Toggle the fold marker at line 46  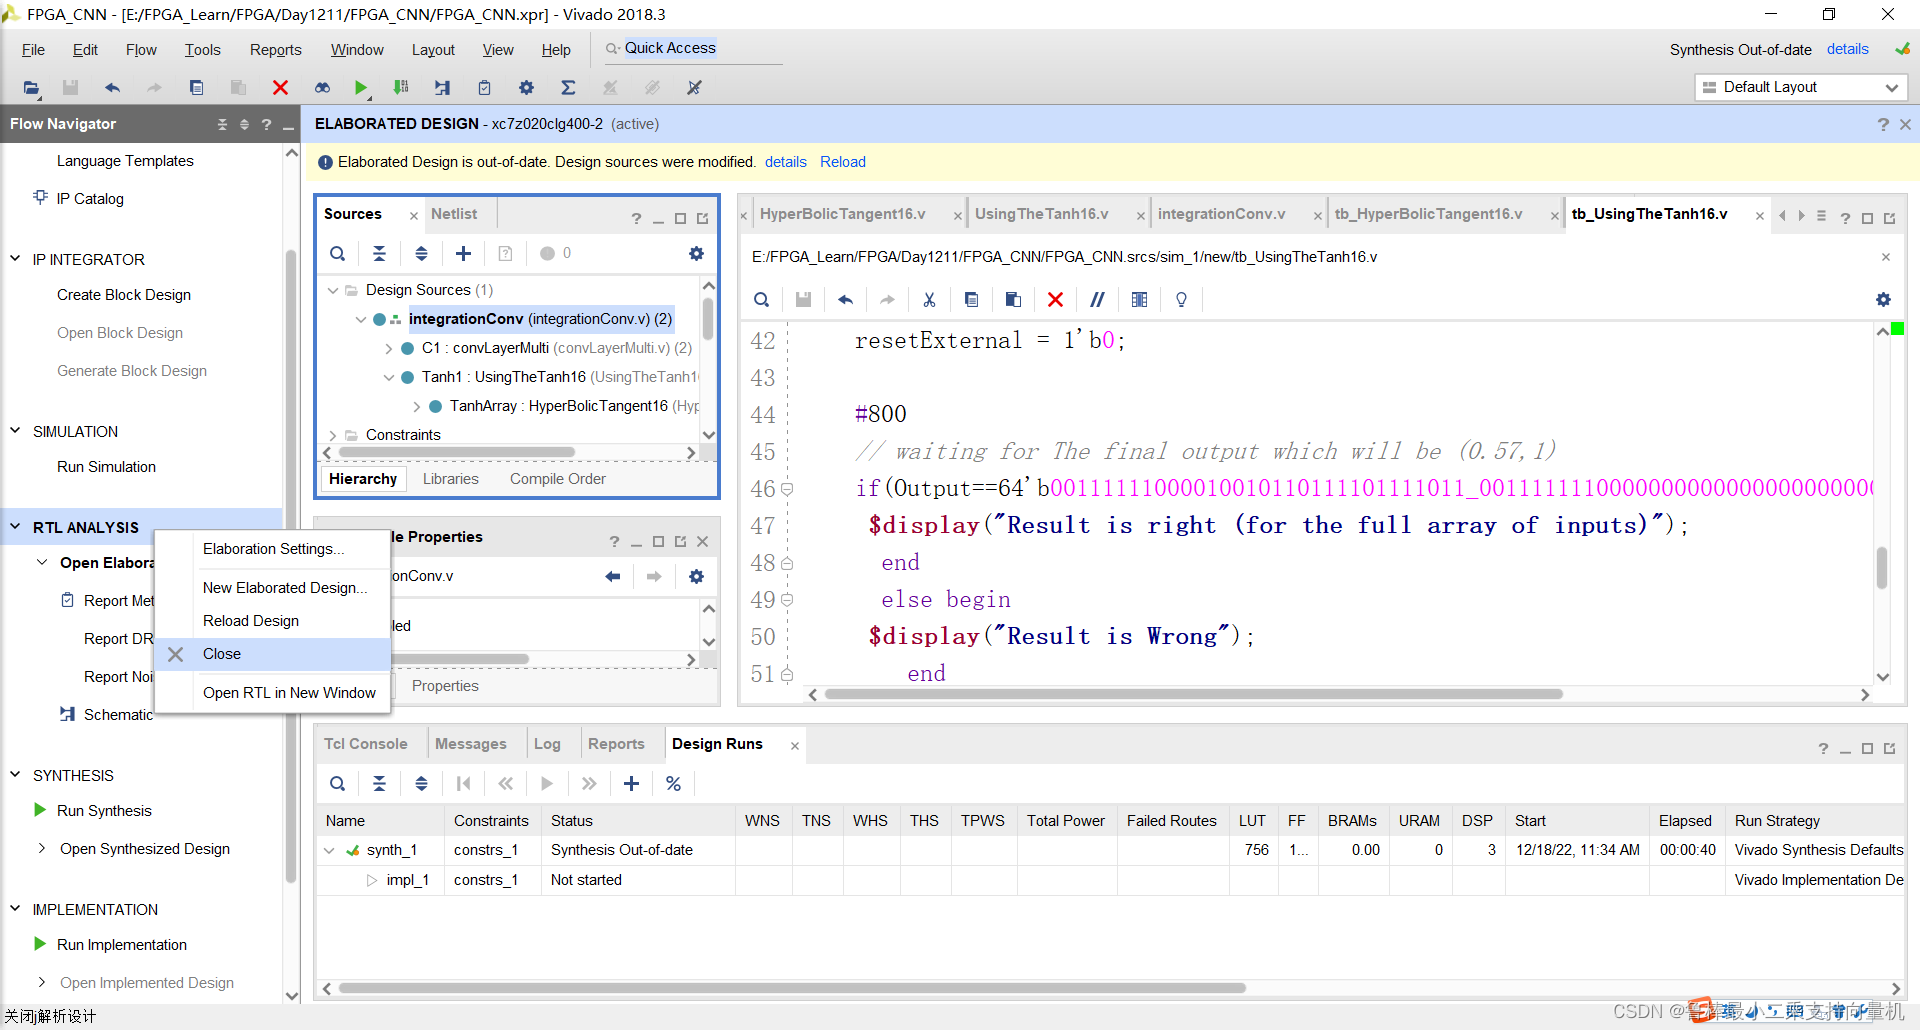click(787, 489)
